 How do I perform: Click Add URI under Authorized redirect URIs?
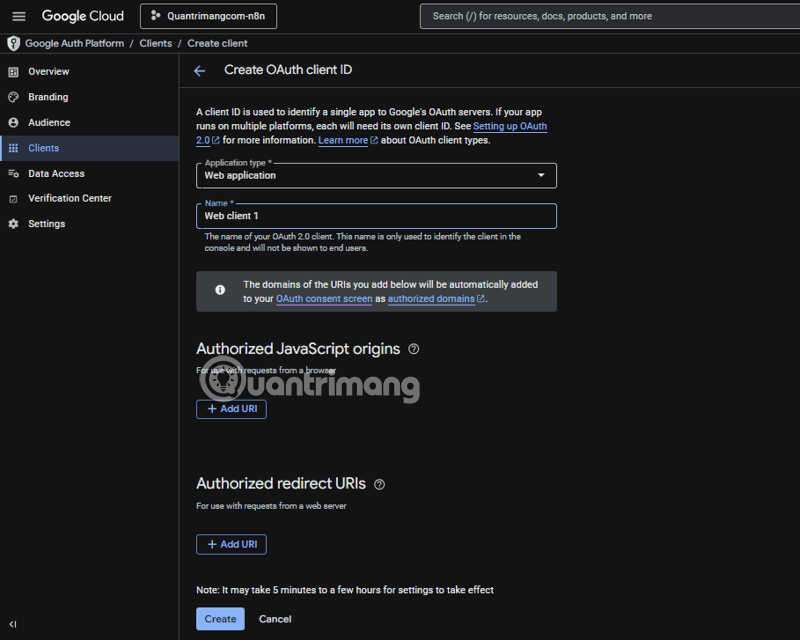tap(231, 544)
